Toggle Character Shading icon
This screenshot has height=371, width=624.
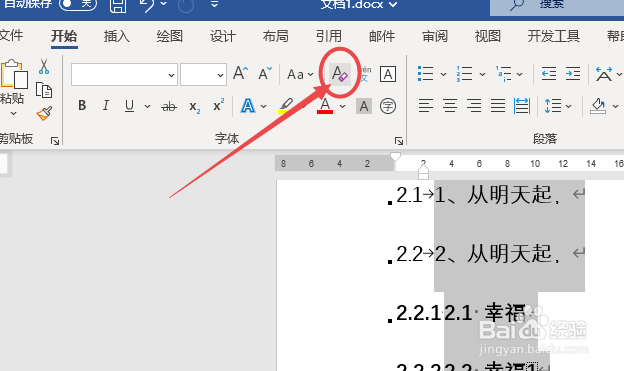(x=364, y=106)
